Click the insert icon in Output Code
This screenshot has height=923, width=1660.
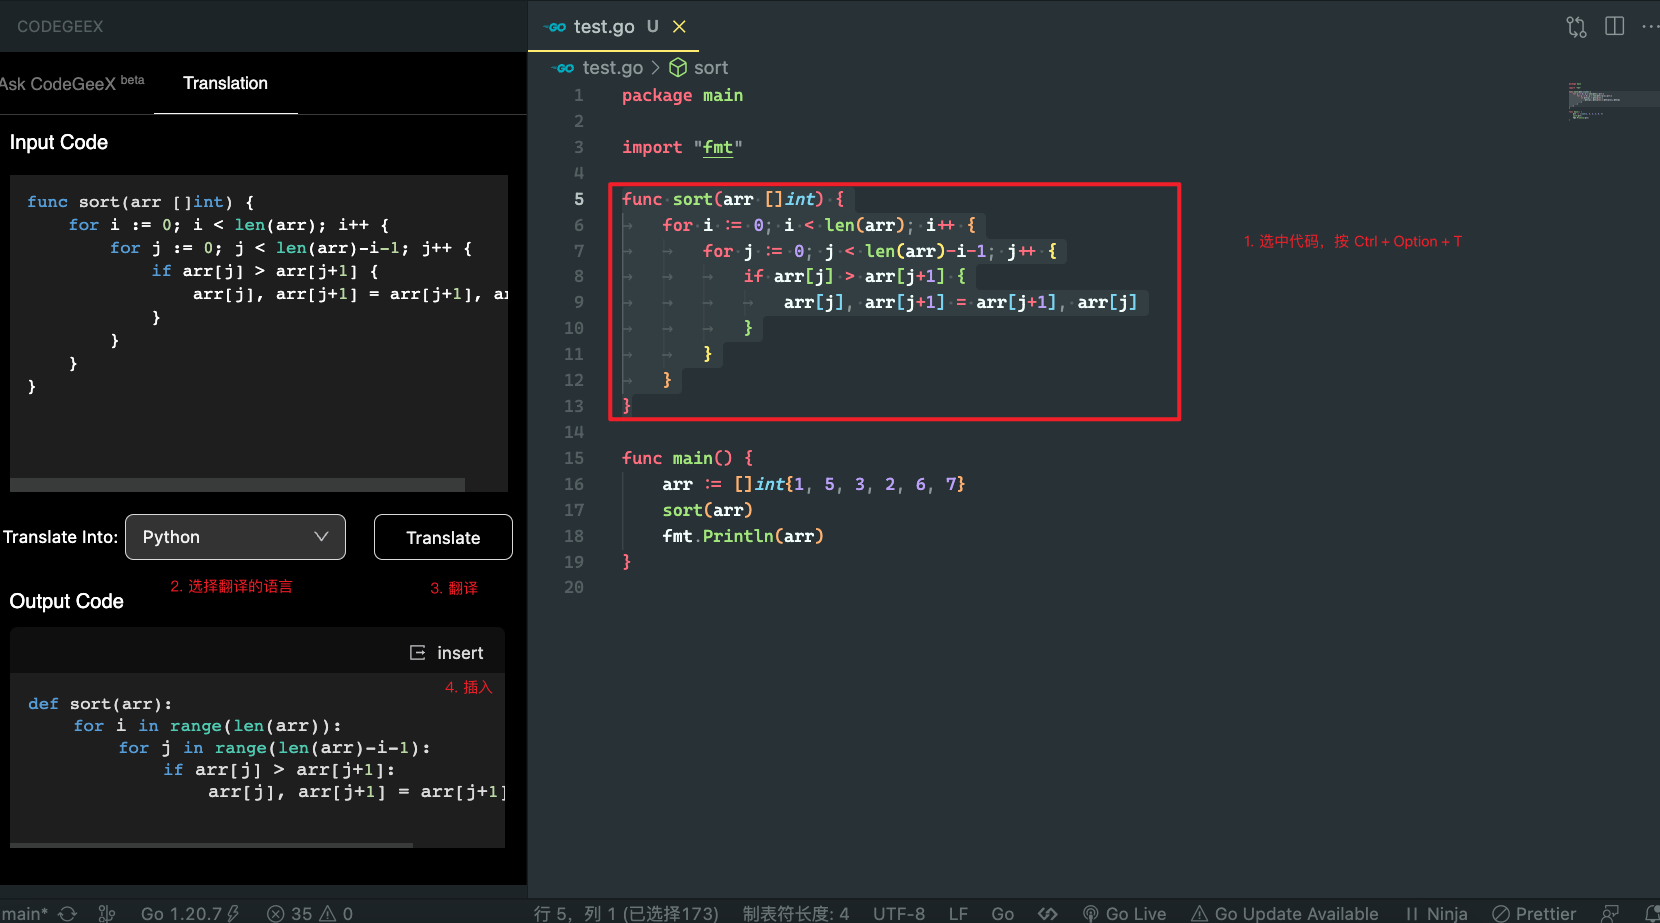pos(418,653)
